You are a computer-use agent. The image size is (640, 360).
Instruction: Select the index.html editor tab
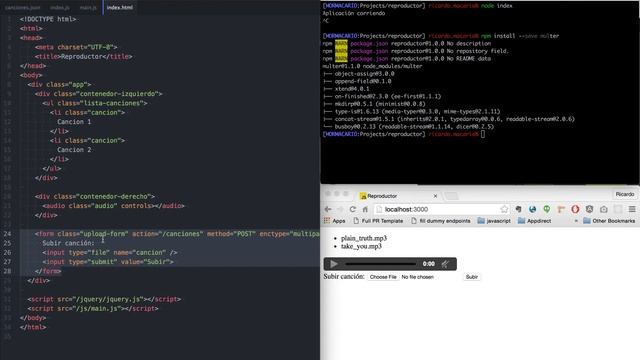pos(120,7)
